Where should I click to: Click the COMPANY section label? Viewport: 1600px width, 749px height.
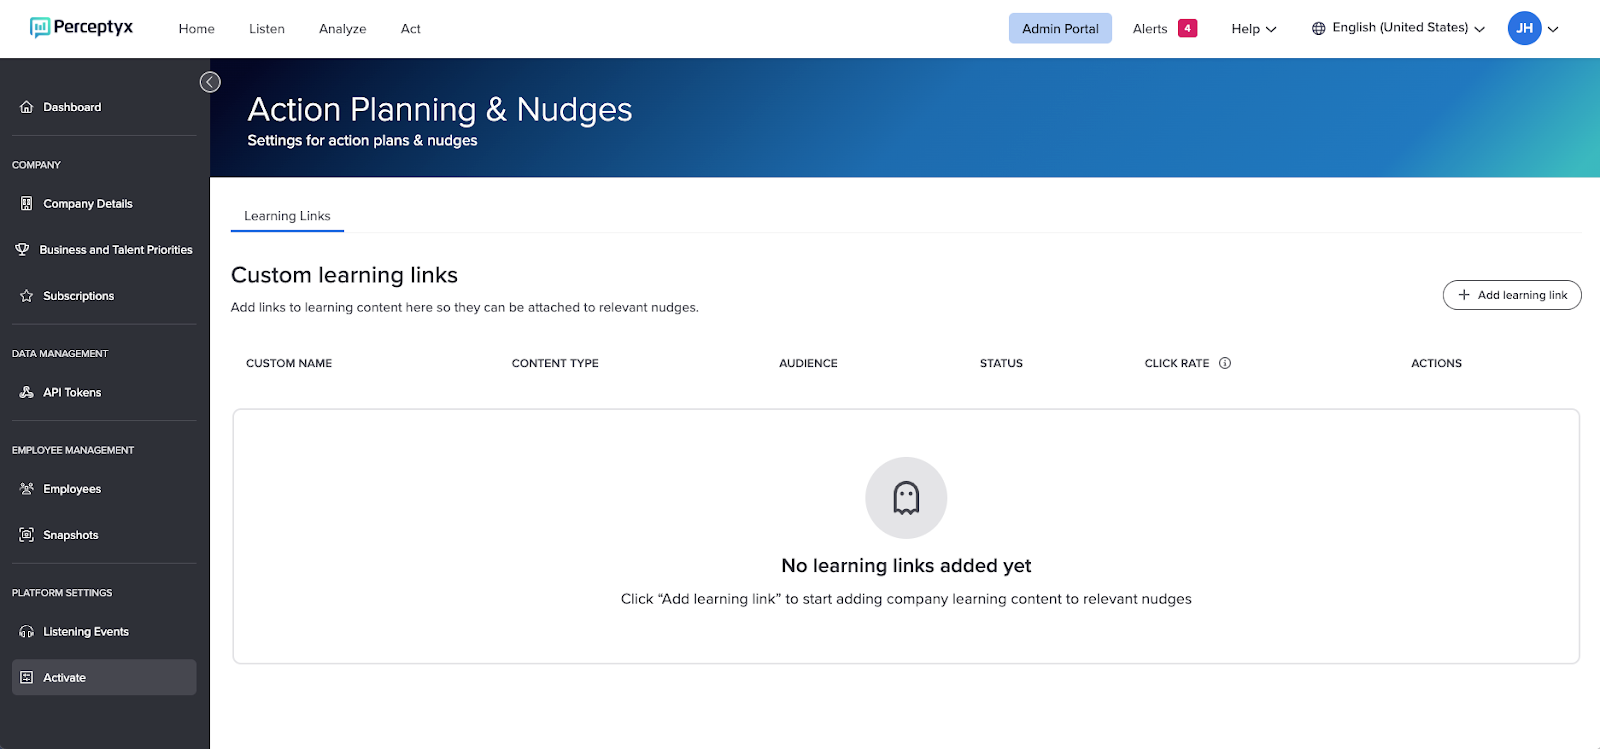click(36, 165)
